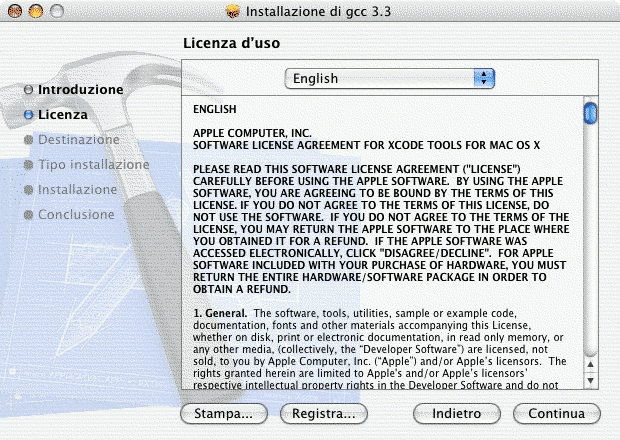Click 'SOFTWARE LICENSE AGREEMENT FOR XCODE TOOLS' line
Image resolution: width=620 pixels, height=440 pixels.
click(366, 145)
